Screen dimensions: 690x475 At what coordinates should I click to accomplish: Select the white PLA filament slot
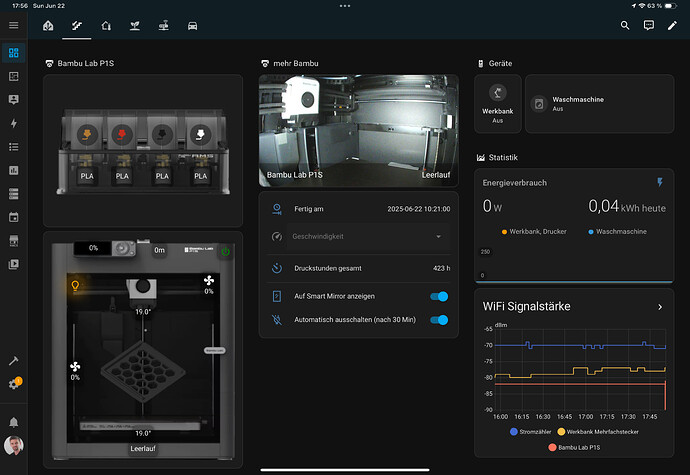coord(200,134)
